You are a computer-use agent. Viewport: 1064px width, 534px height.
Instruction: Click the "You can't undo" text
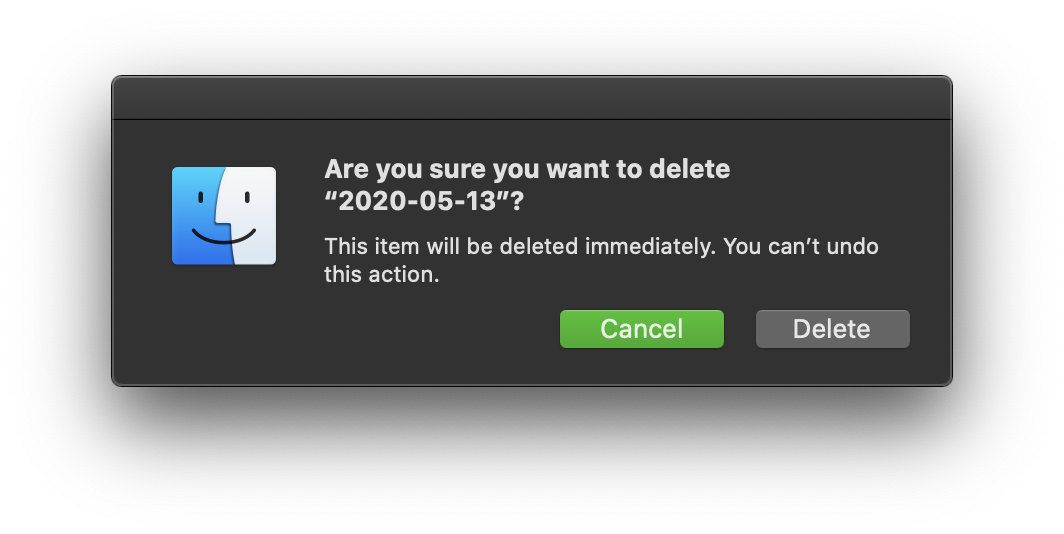coord(801,246)
